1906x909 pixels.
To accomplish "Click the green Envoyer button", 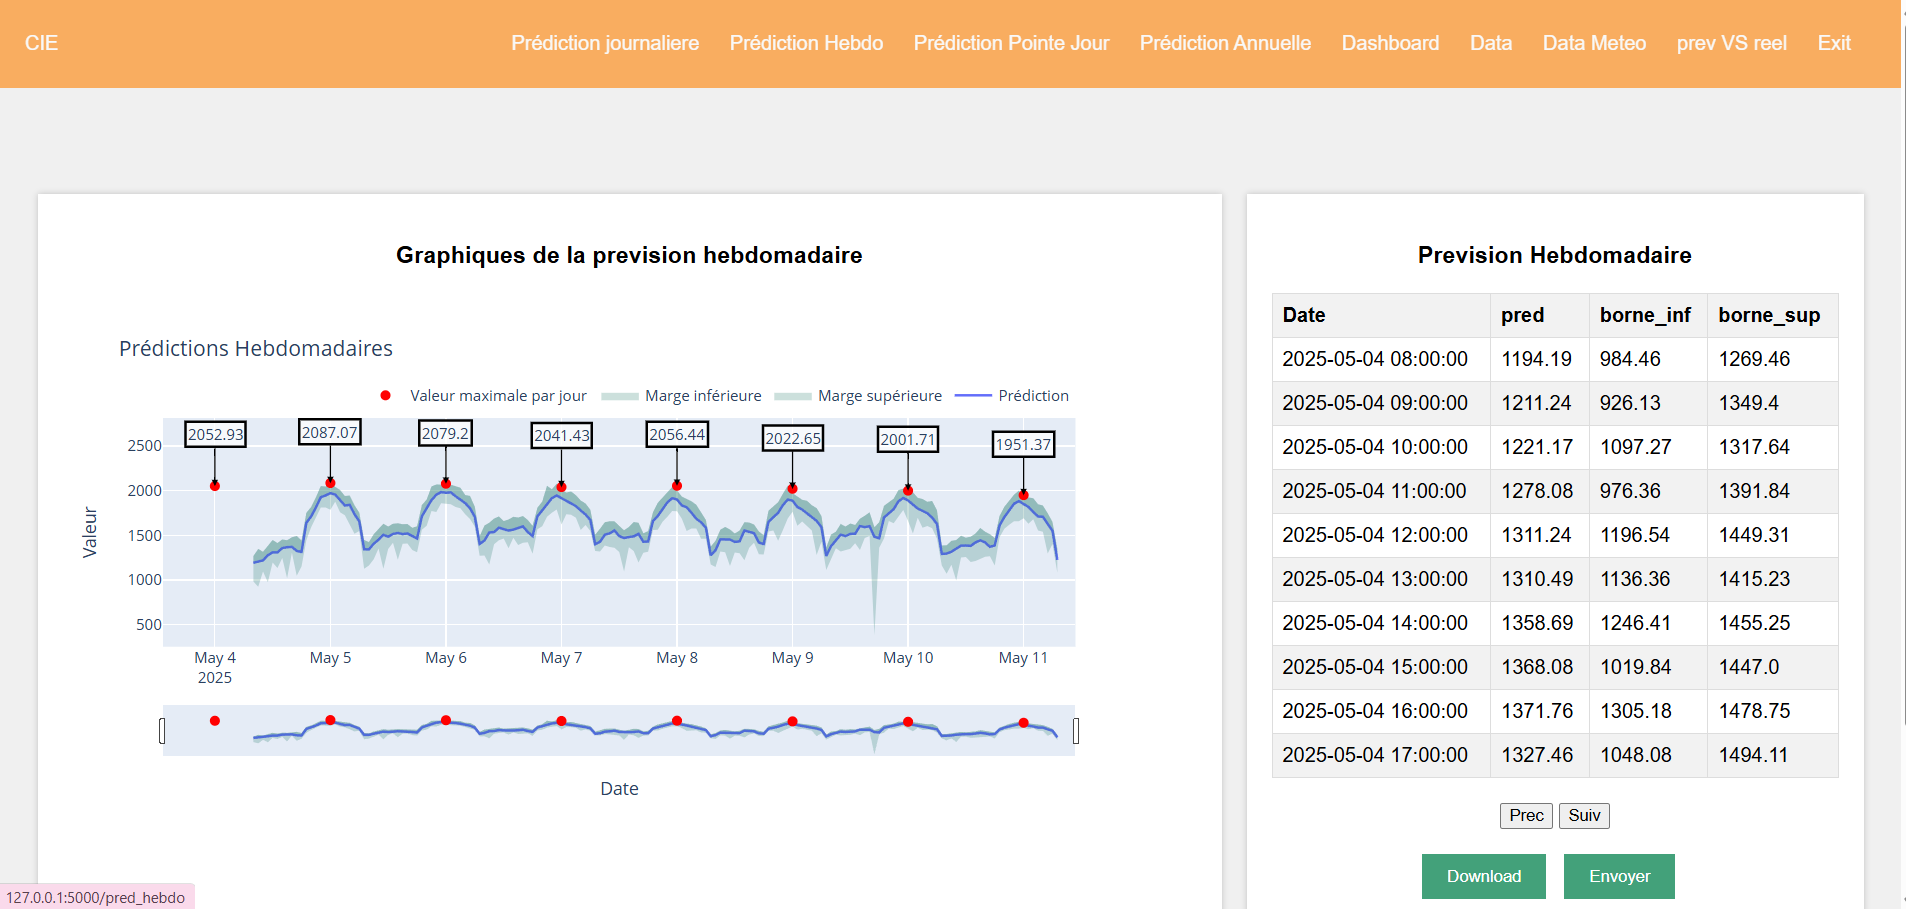I will click(x=1619, y=876).
